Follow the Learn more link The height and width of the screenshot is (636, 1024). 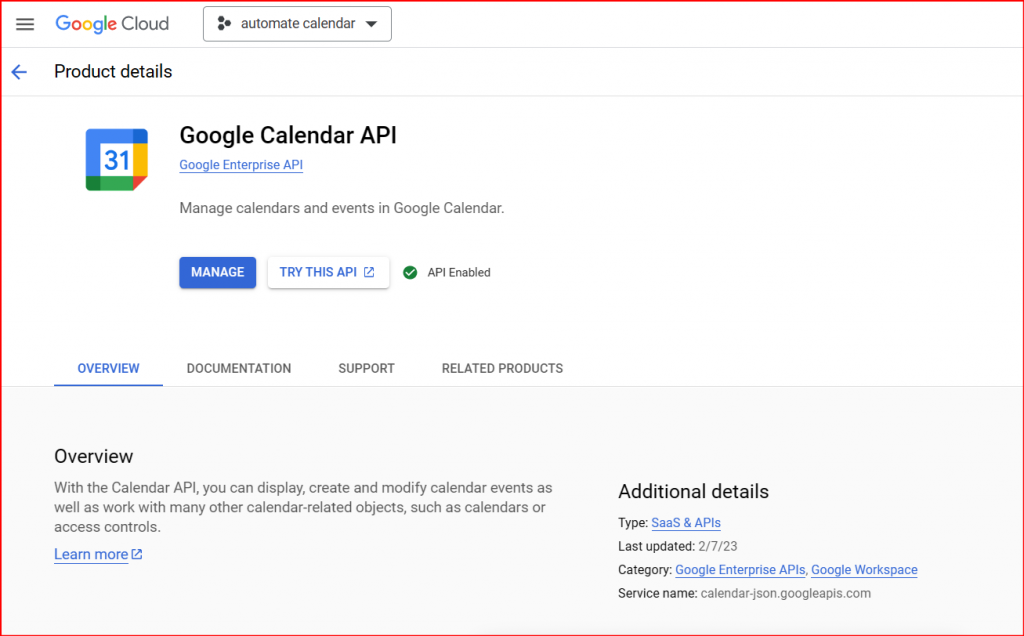91,554
